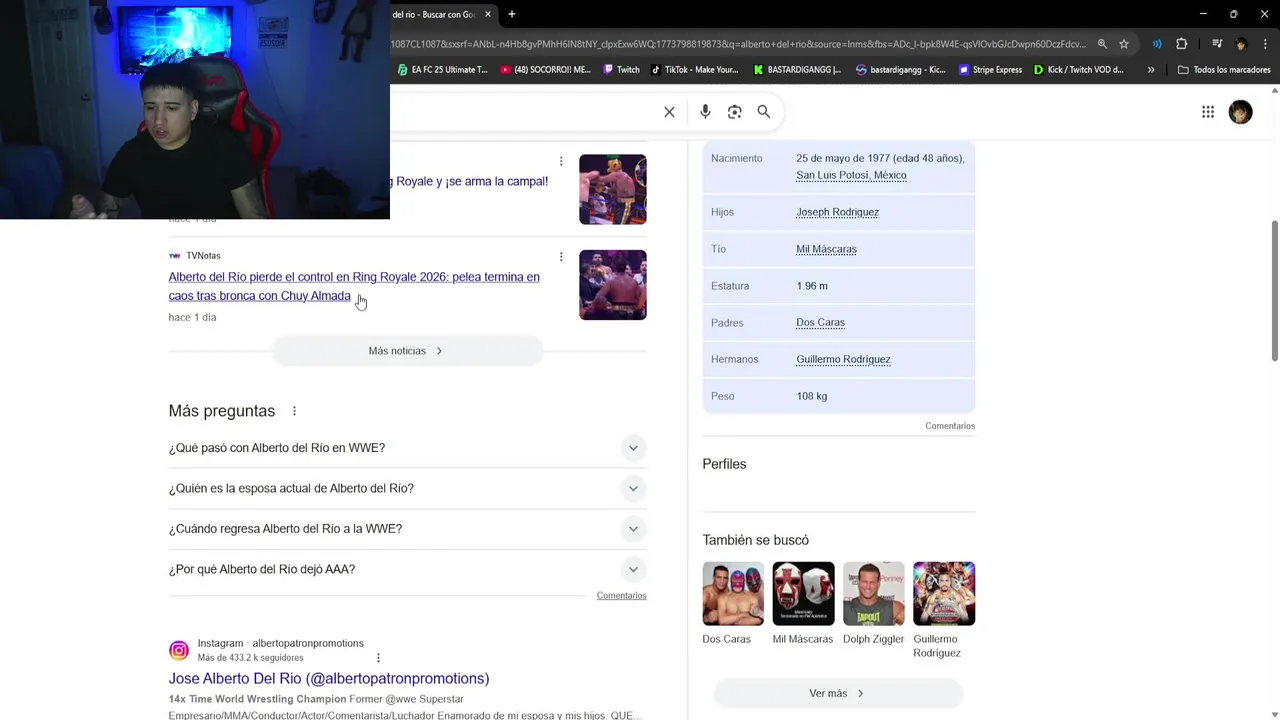Viewport: 1280px width, 720px height.
Task: Open Google account profile picture
Action: (x=1241, y=112)
